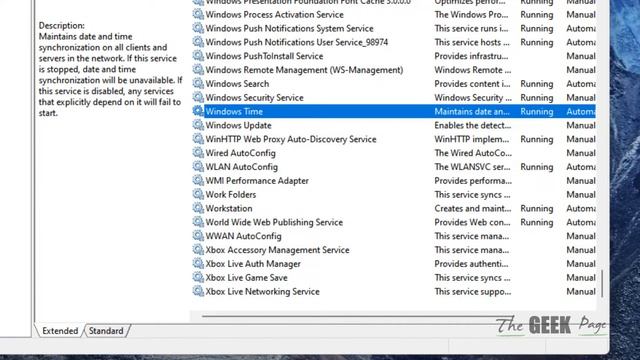The height and width of the screenshot is (360, 640).
Task: Click Running status in the Windows Search row
Action: tap(537, 84)
